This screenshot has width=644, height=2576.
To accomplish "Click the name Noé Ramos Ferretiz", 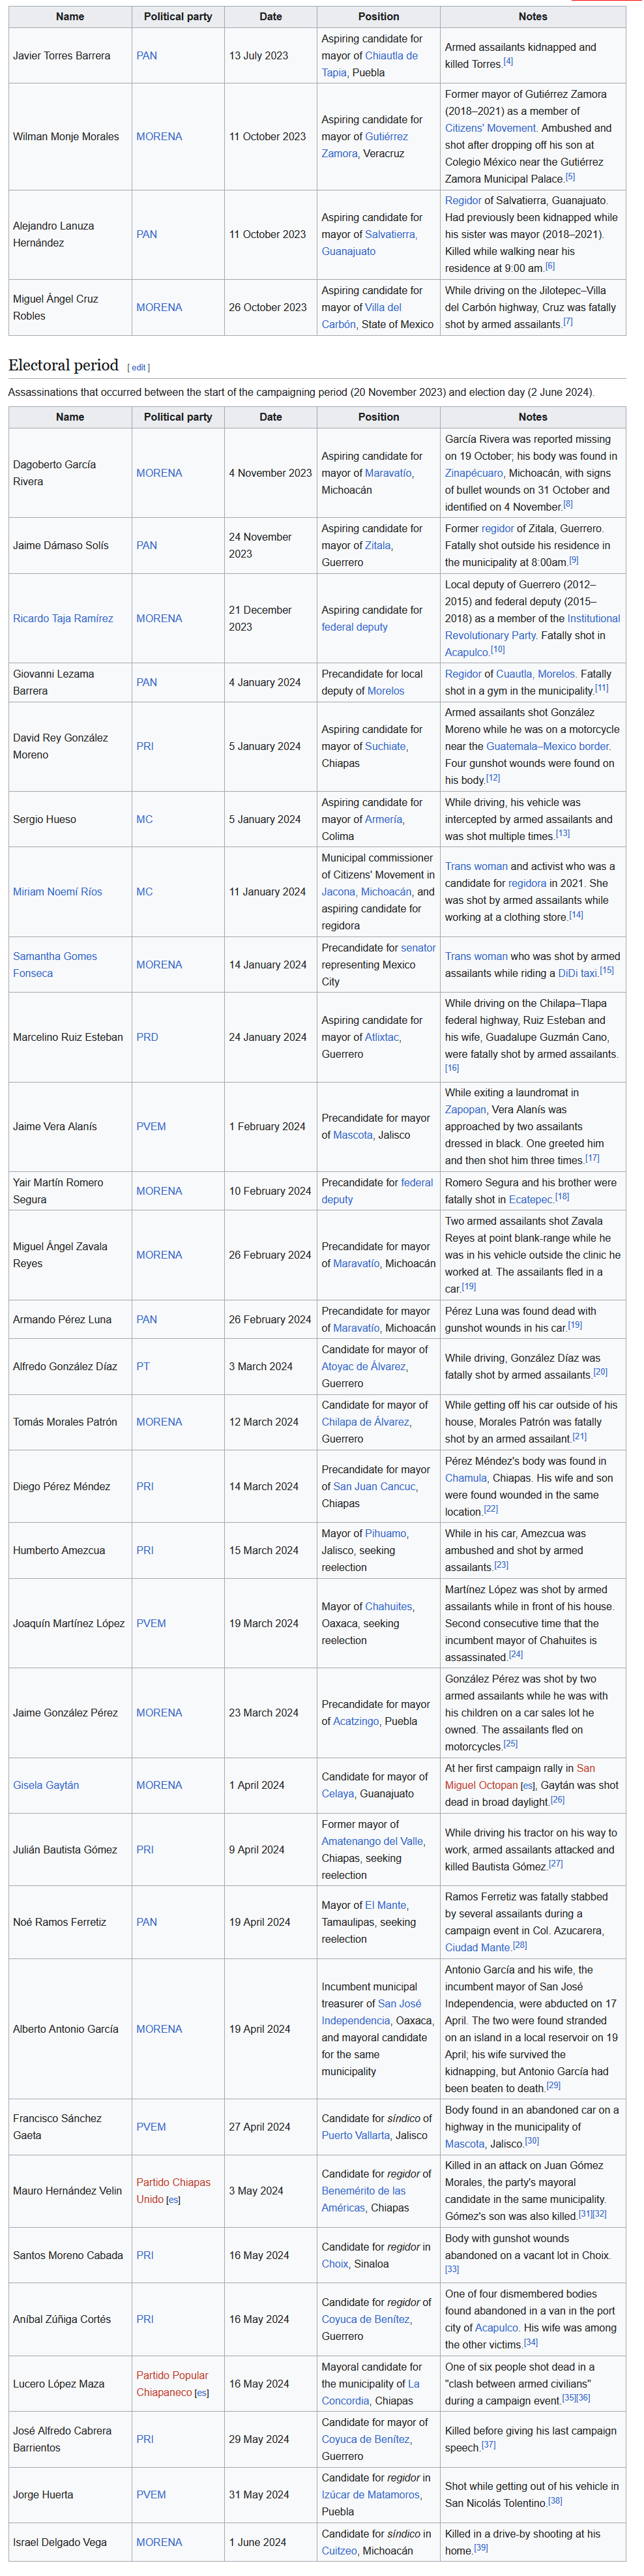I will 59,1923.
